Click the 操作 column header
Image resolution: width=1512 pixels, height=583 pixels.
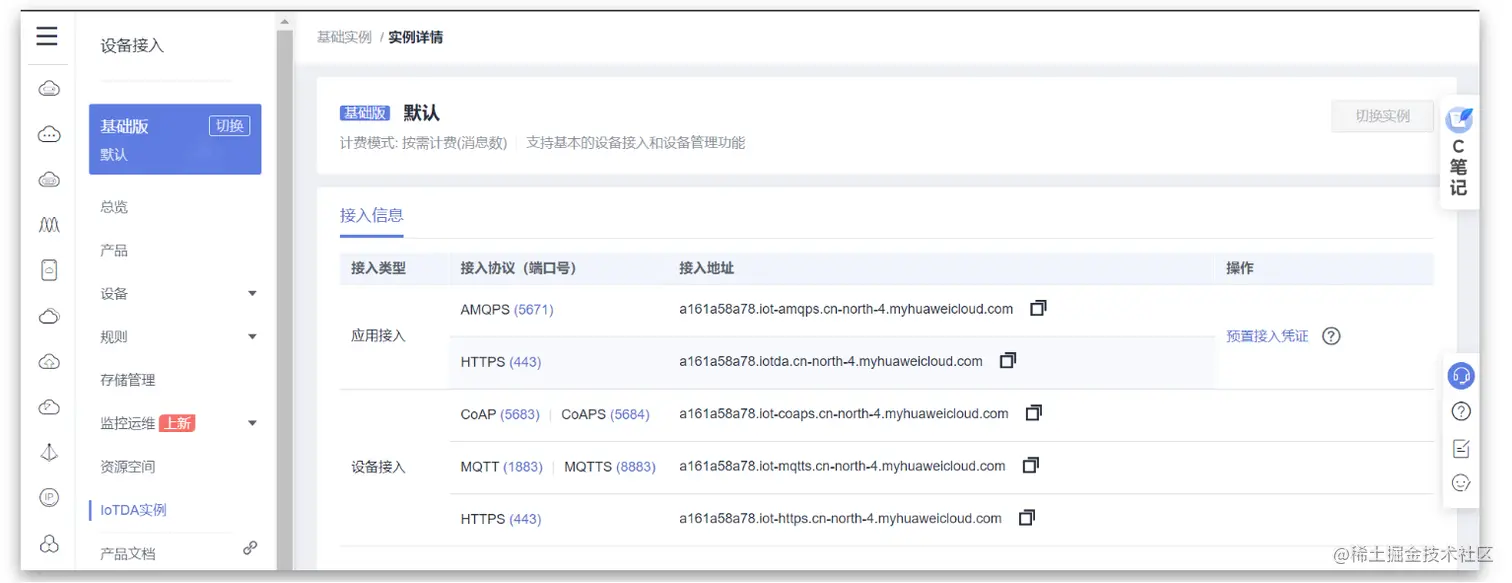[x=1240, y=268]
